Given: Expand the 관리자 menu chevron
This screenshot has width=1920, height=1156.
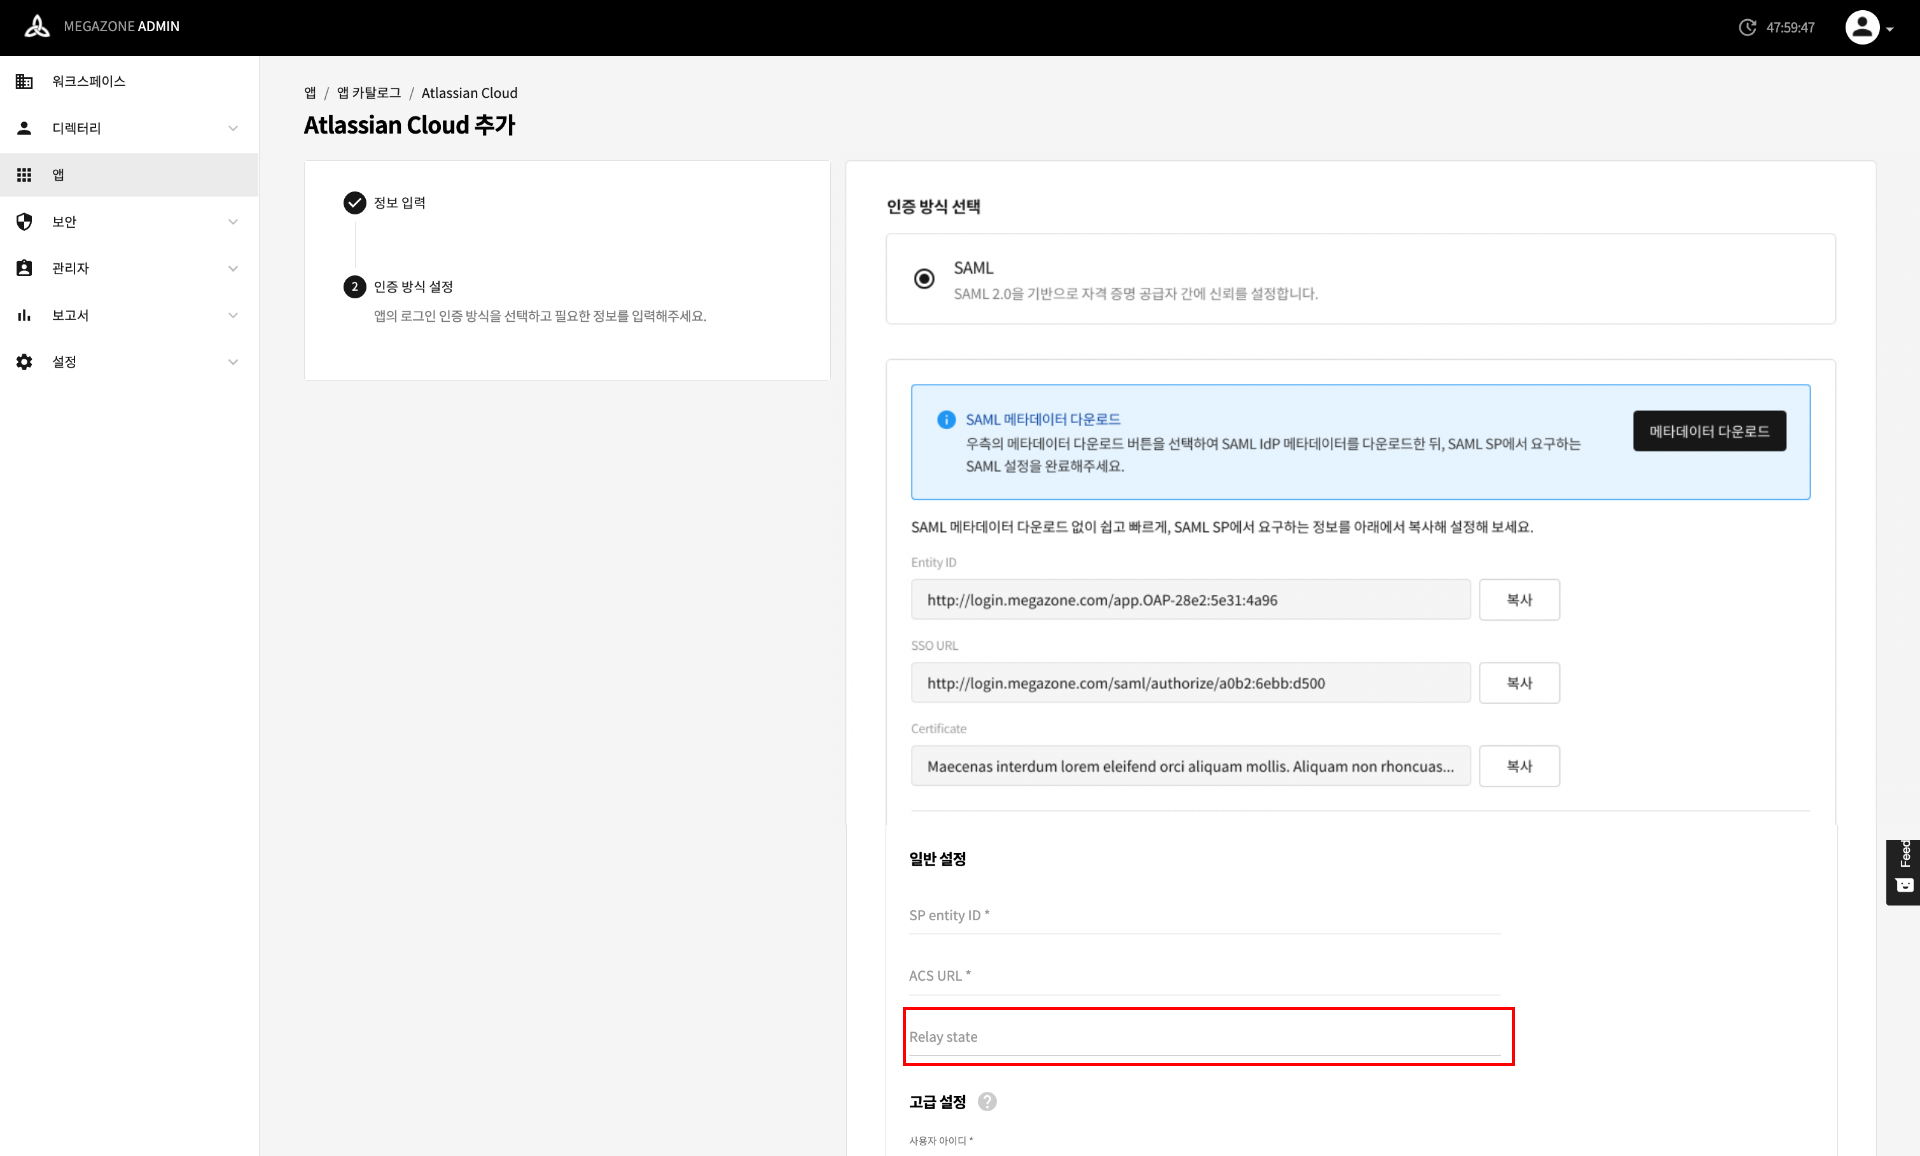Looking at the screenshot, I should point(233,268).
